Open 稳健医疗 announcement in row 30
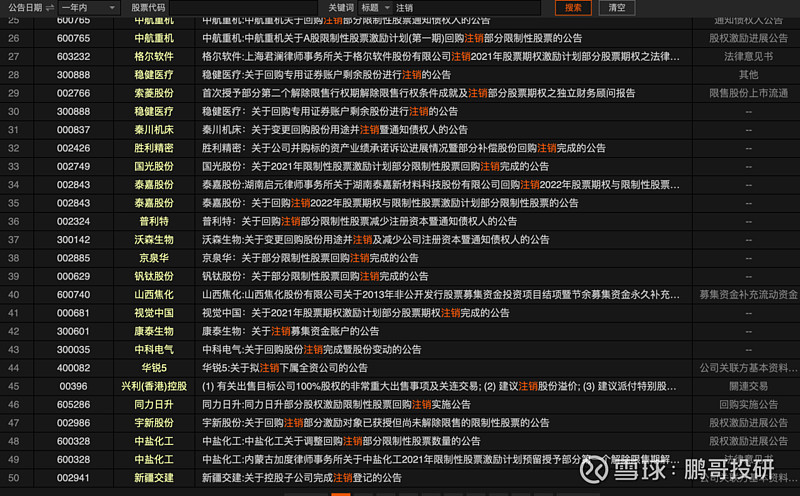This screenshot has height=496, width=800. pos(330,112)
